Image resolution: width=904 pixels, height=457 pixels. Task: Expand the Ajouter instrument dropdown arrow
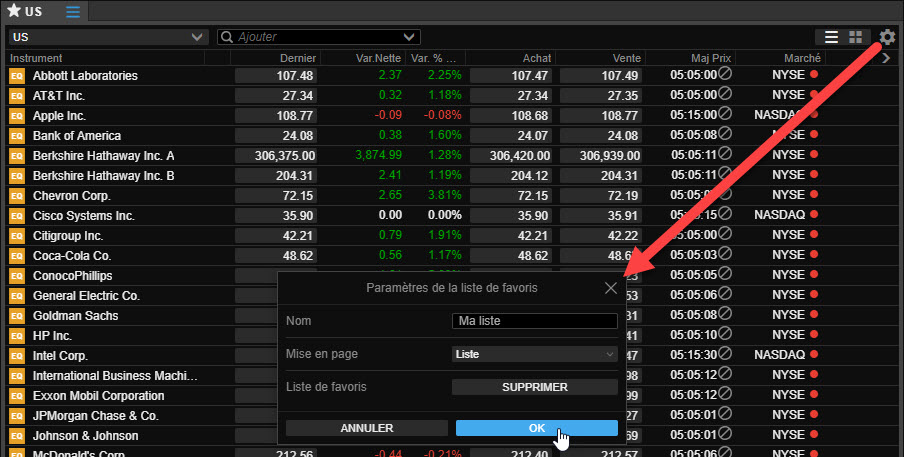point(409,37)
